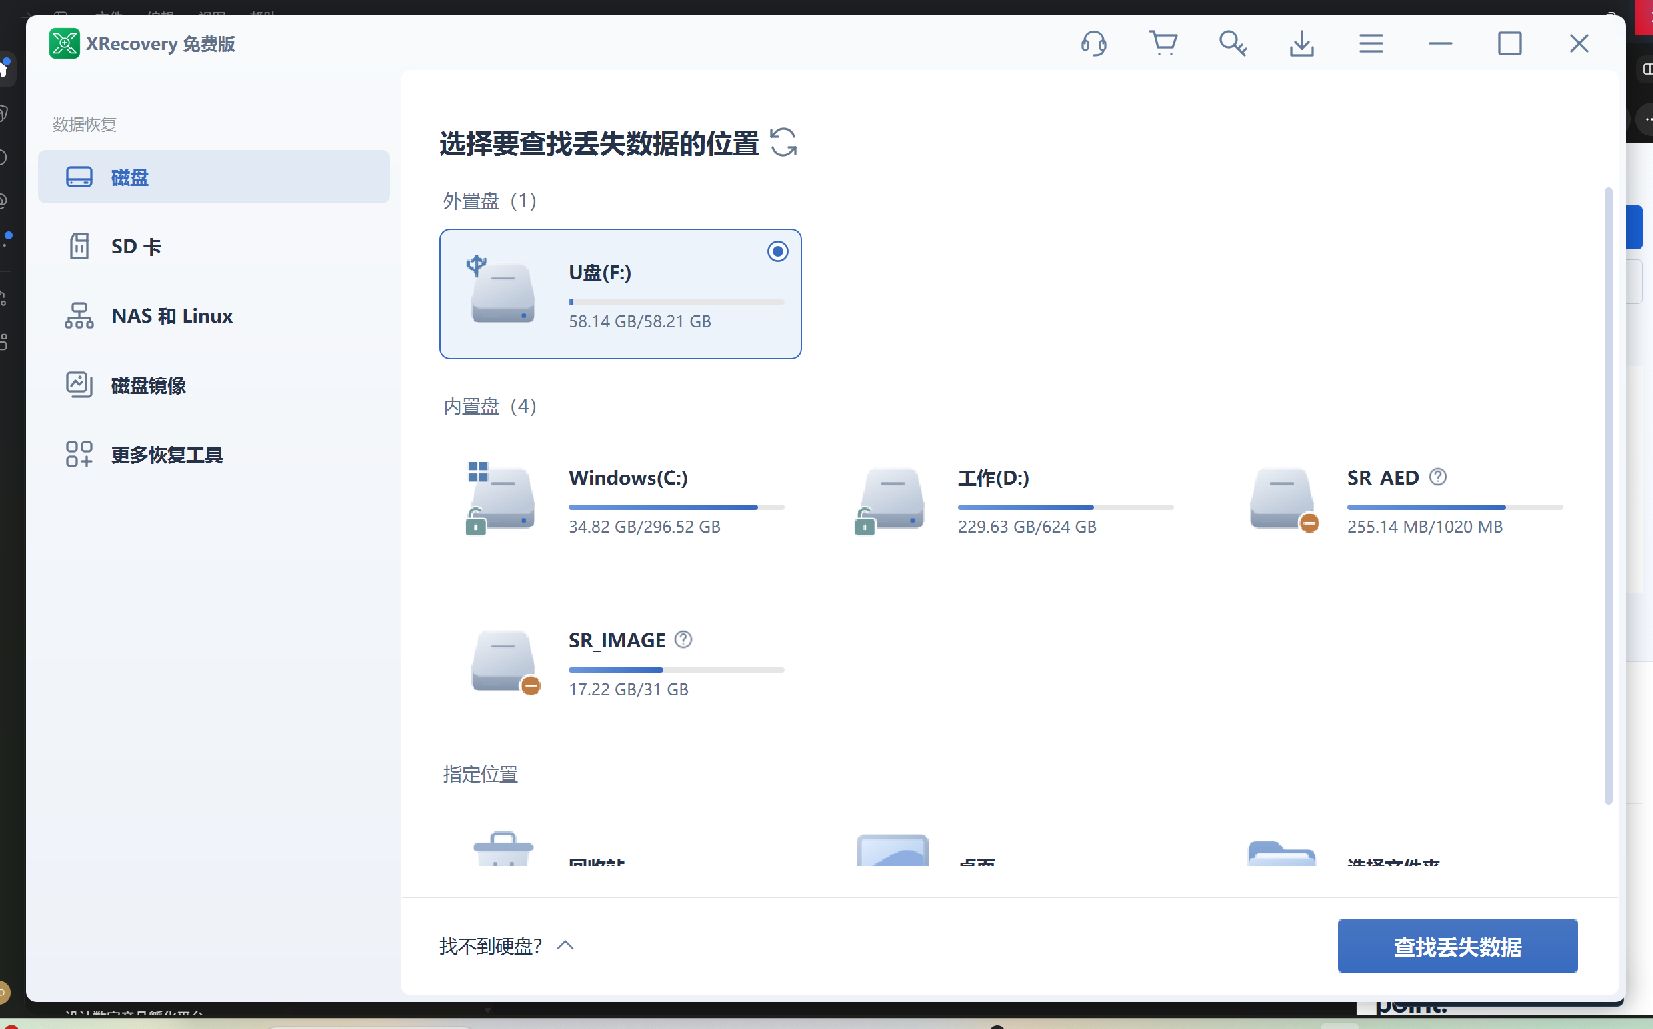Click the 找不到硬盘? link text
Image resolution: width=1653 pixels, height=1029 pixels.
[x=490, y=946]
